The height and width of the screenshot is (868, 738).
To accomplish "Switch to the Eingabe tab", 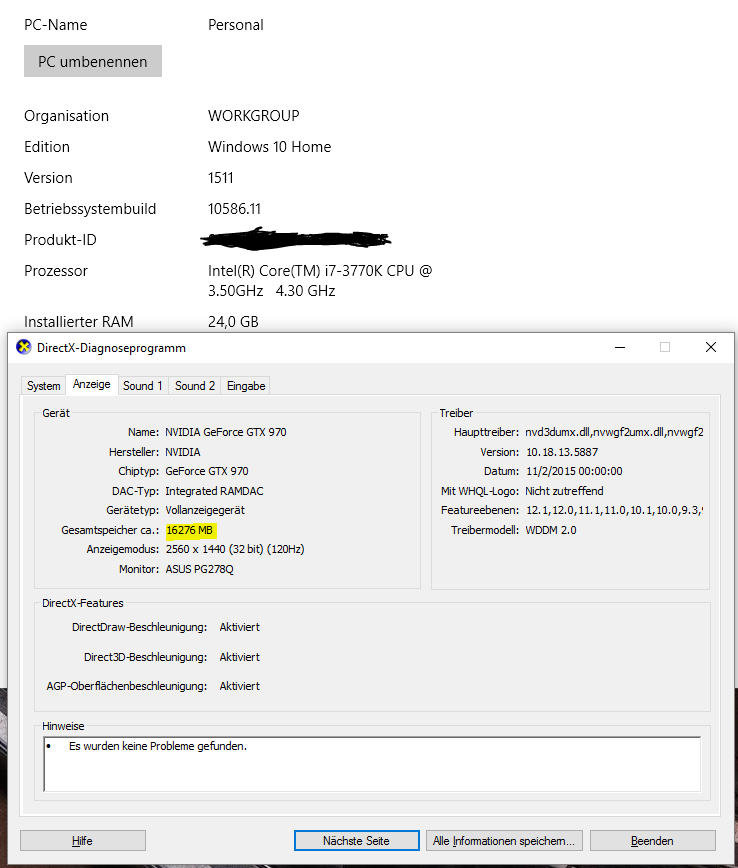I will [246, 386].
